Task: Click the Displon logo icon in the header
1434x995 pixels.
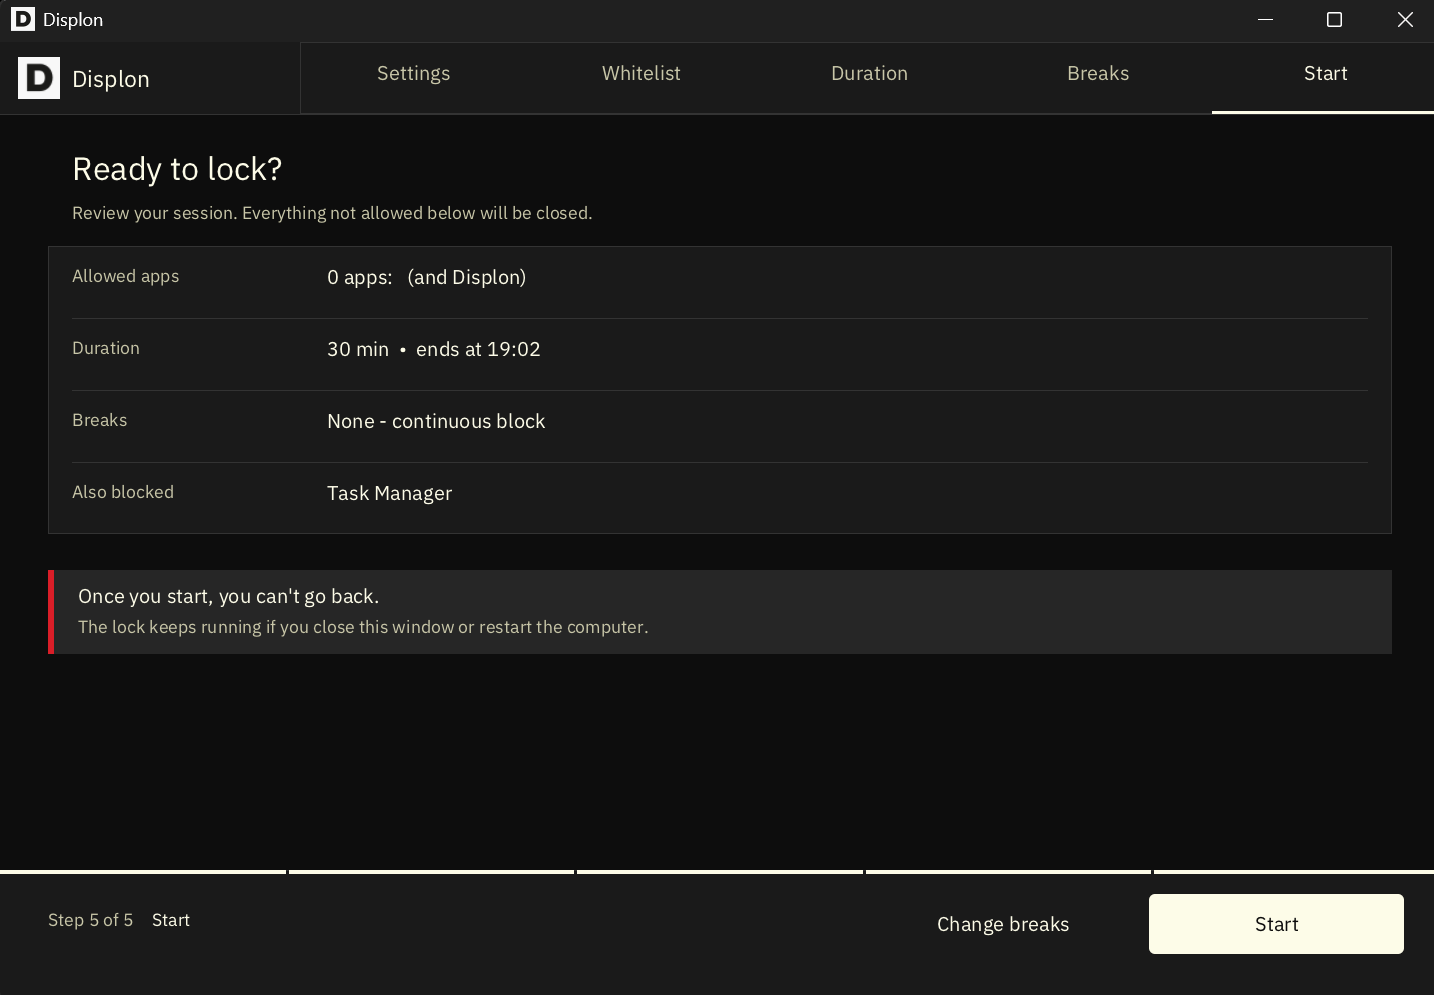Action: [x=39, y=78]
